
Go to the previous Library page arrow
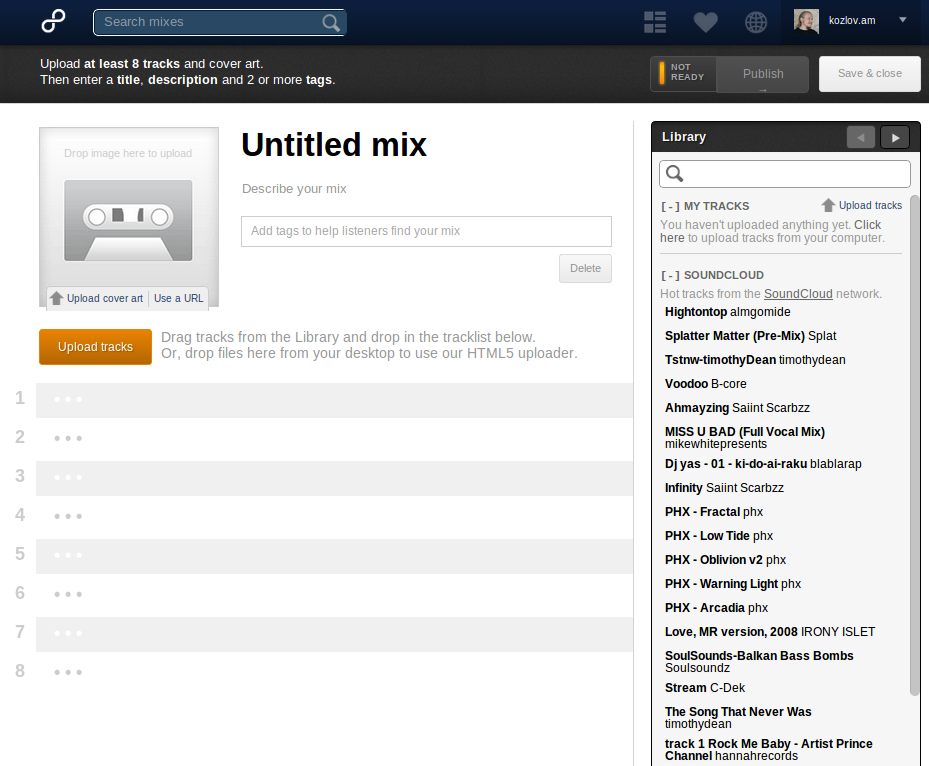click(x=860, y=137)
